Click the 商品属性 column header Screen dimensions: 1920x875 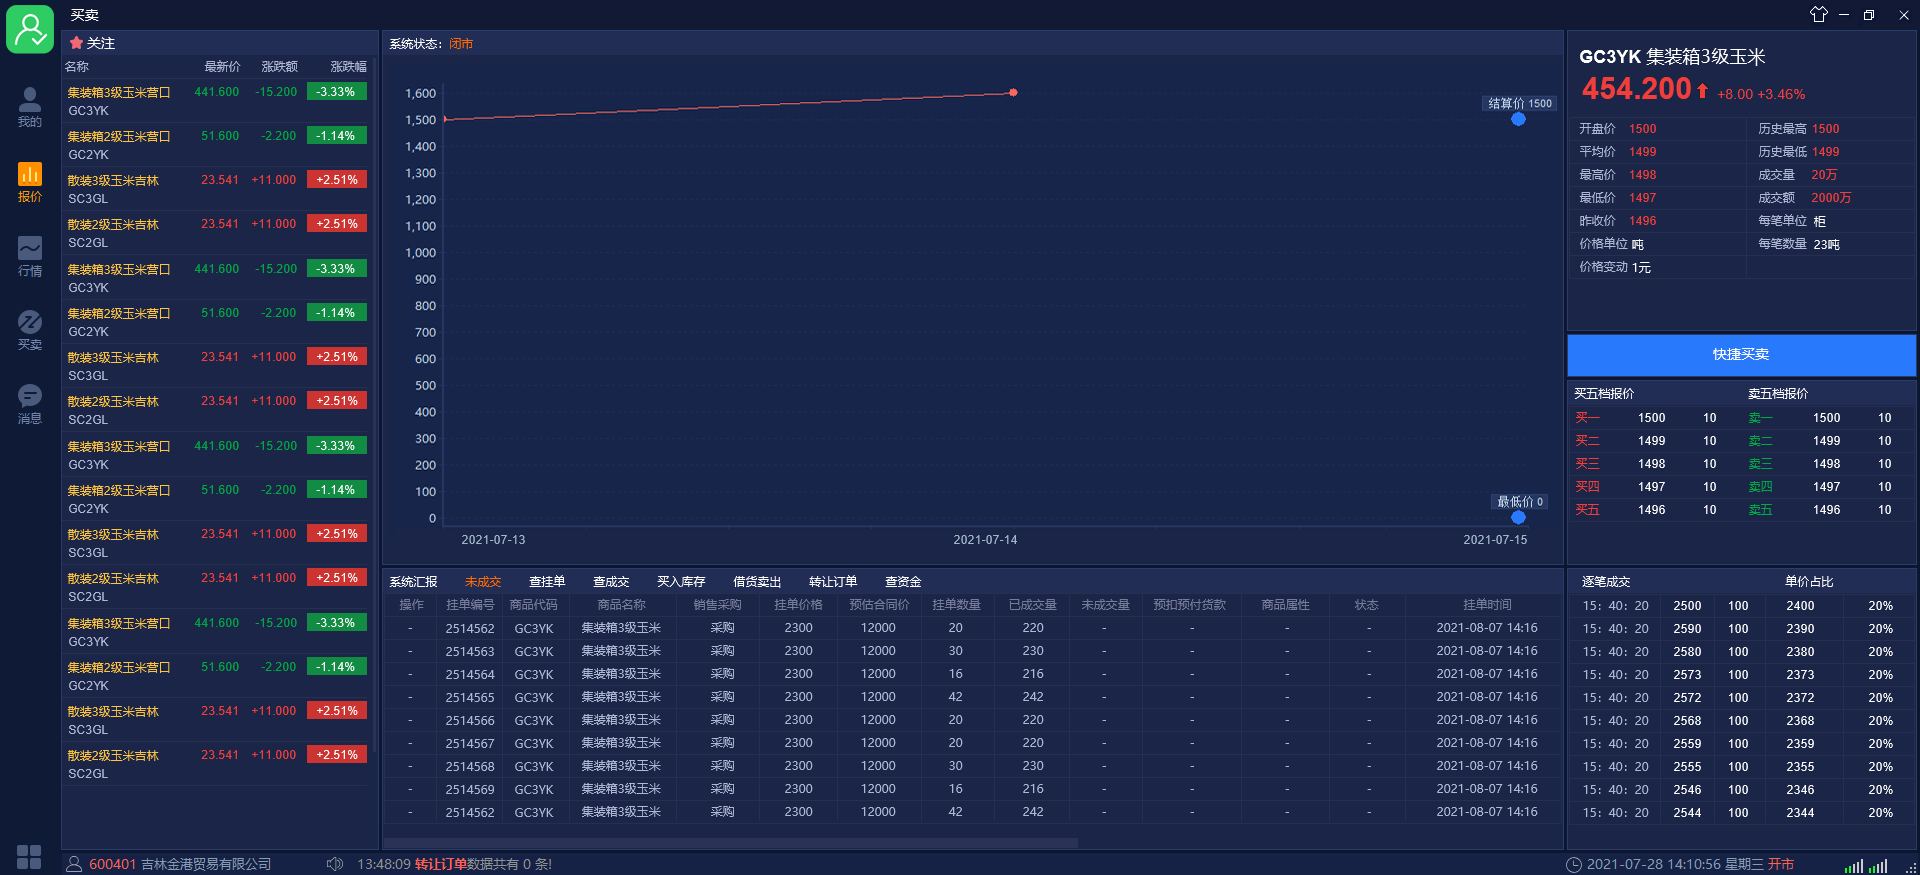[x=1285, y=605]
